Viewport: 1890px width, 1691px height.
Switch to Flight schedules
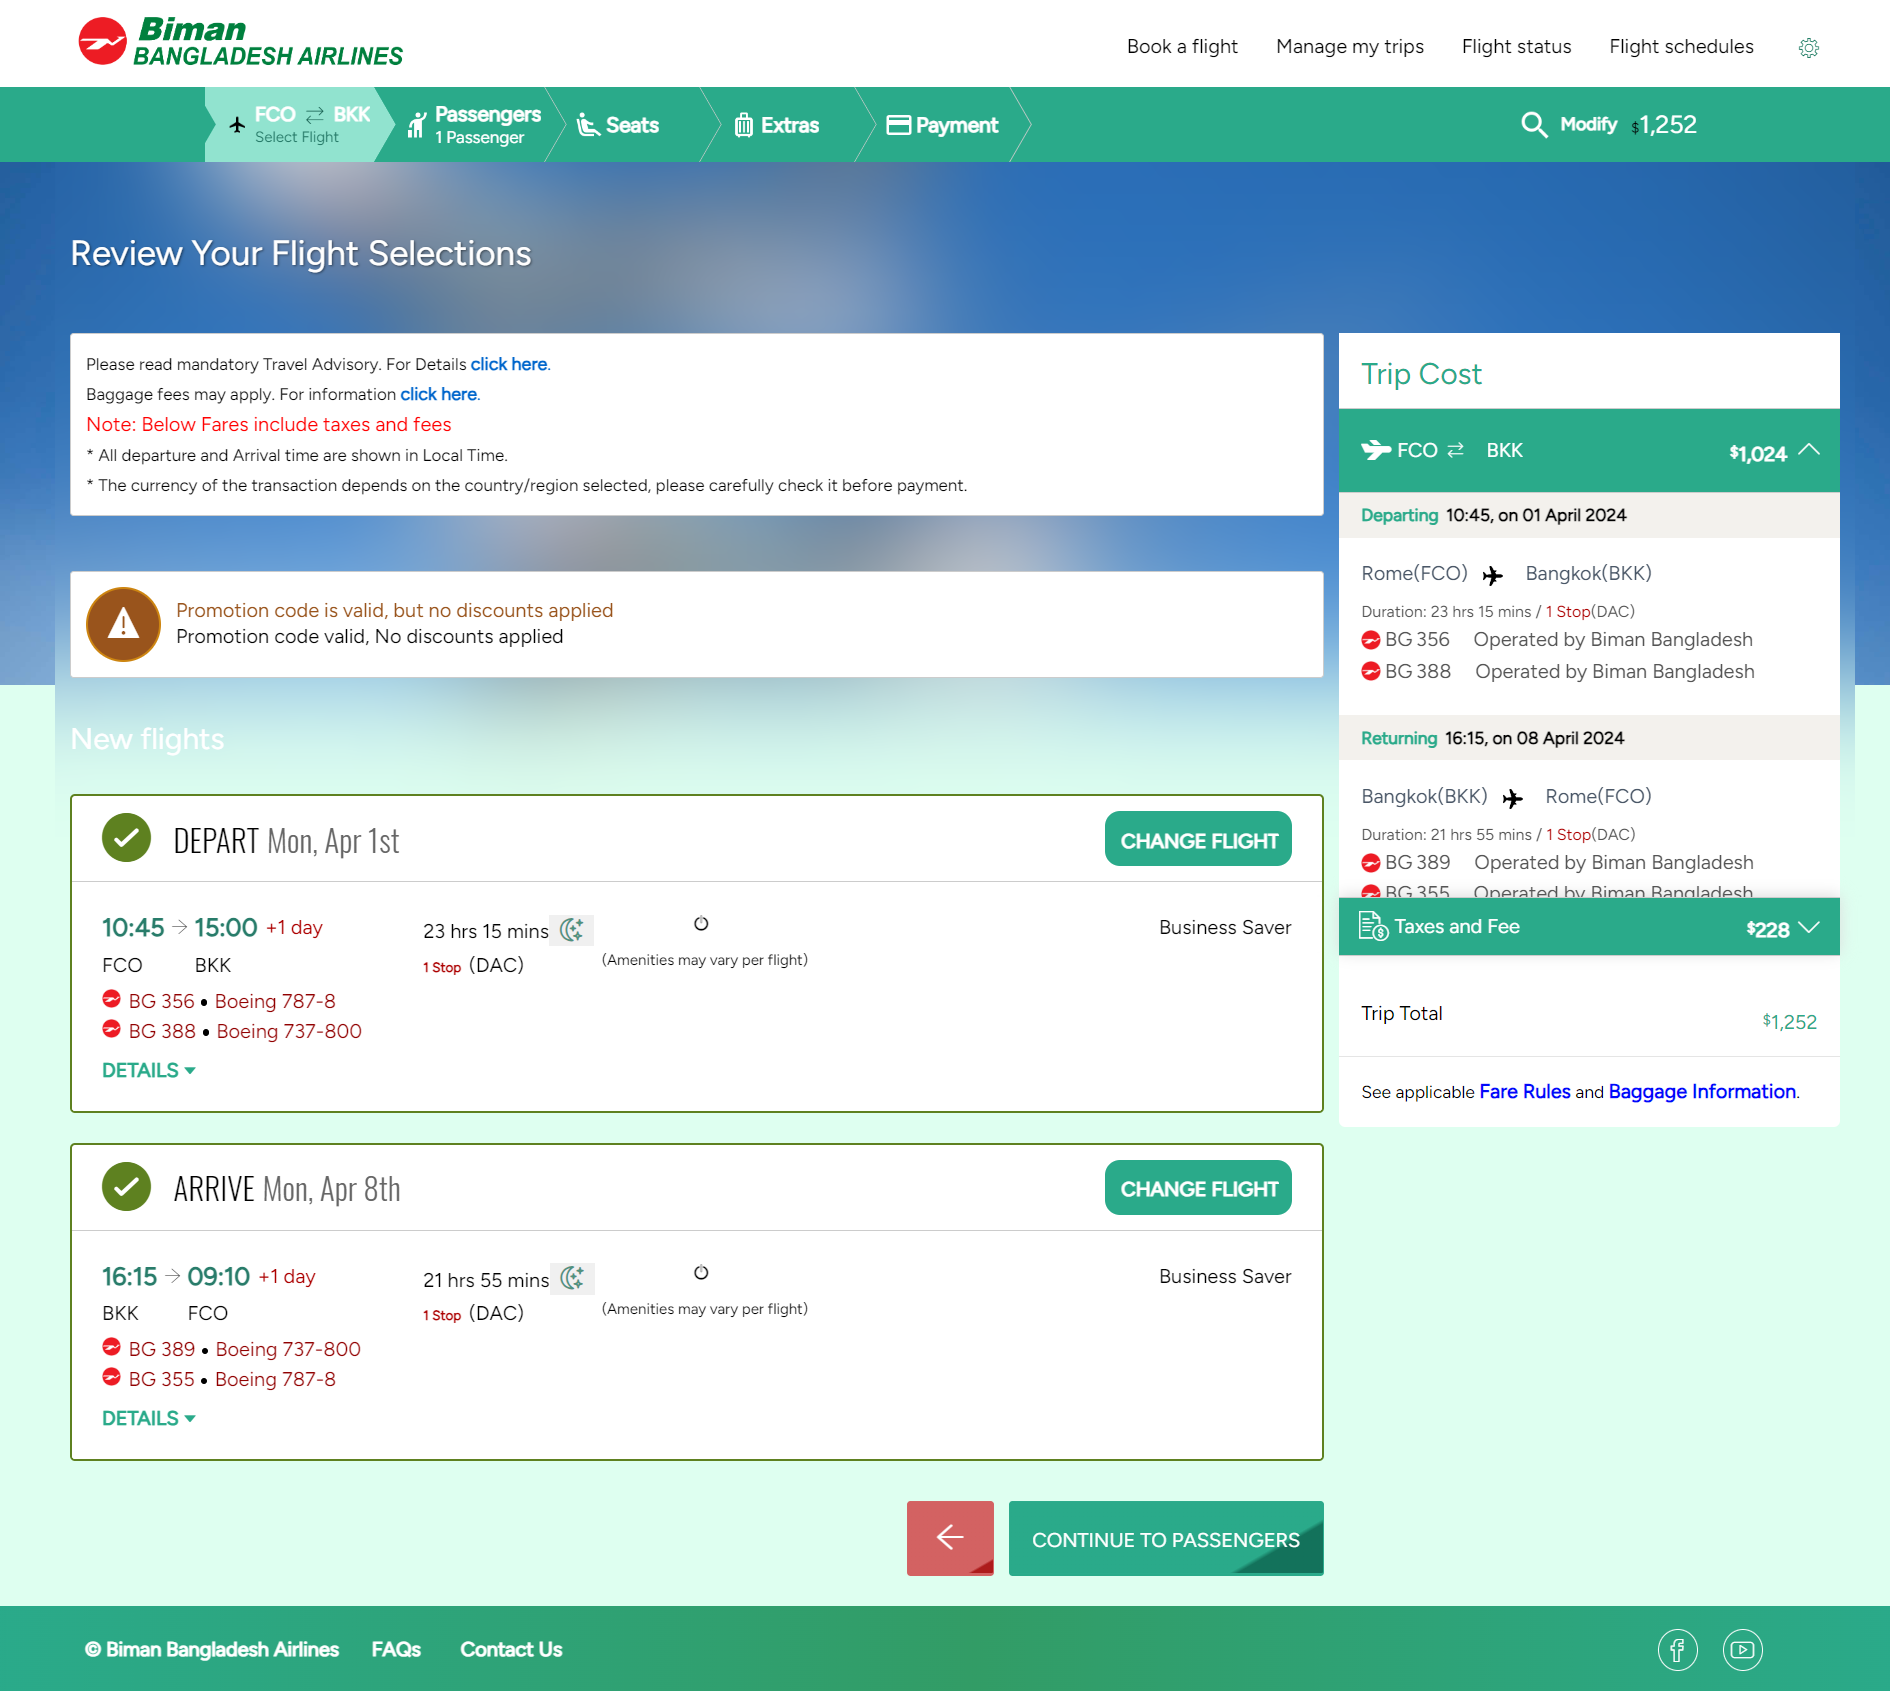[1680, 47]
